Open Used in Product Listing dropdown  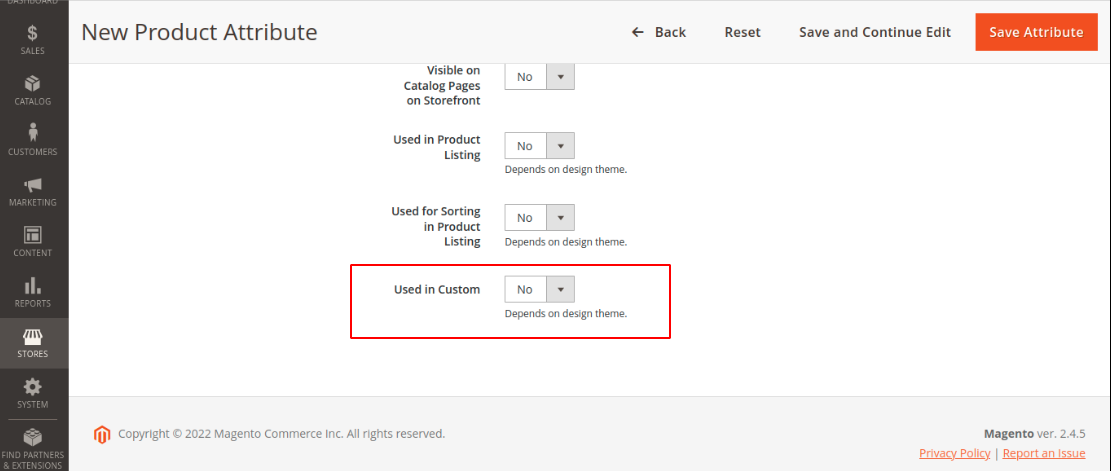click(539, 146)
